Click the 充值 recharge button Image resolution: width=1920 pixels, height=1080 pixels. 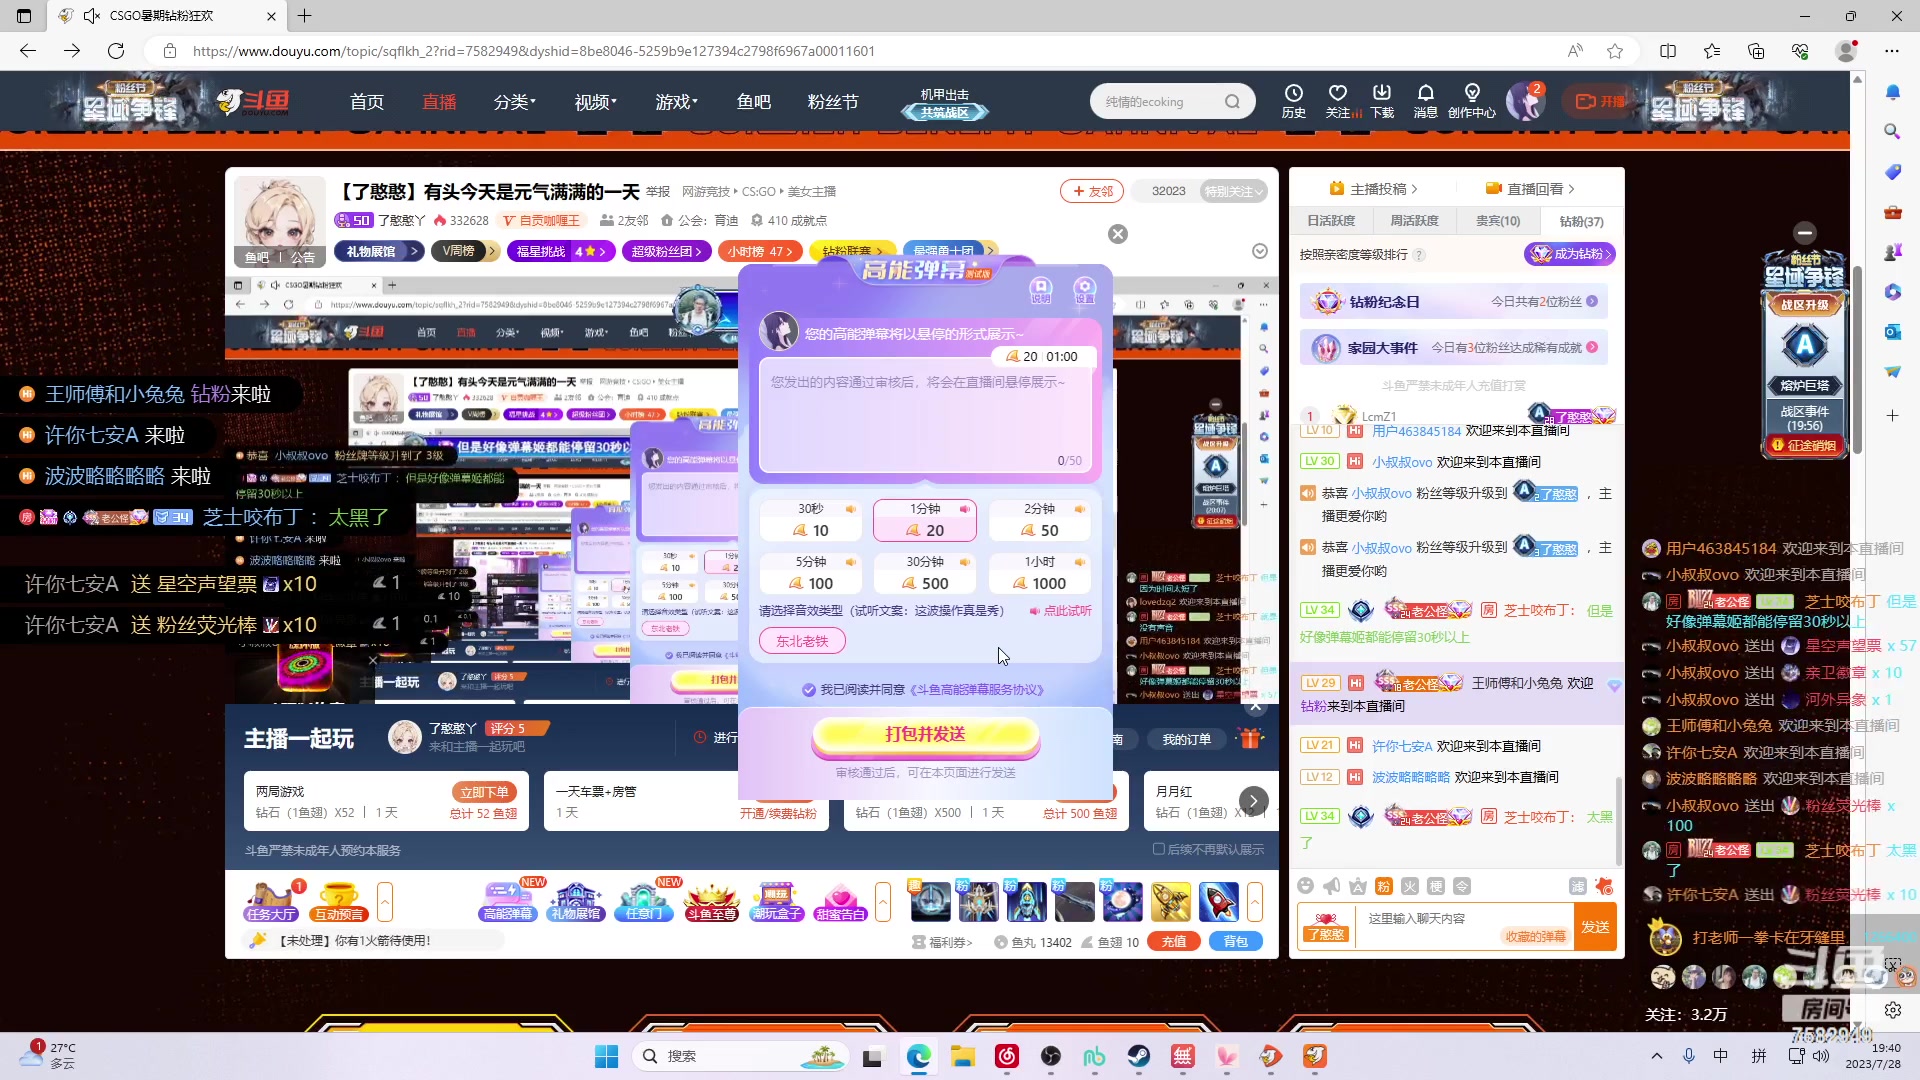coord(1174,942)
